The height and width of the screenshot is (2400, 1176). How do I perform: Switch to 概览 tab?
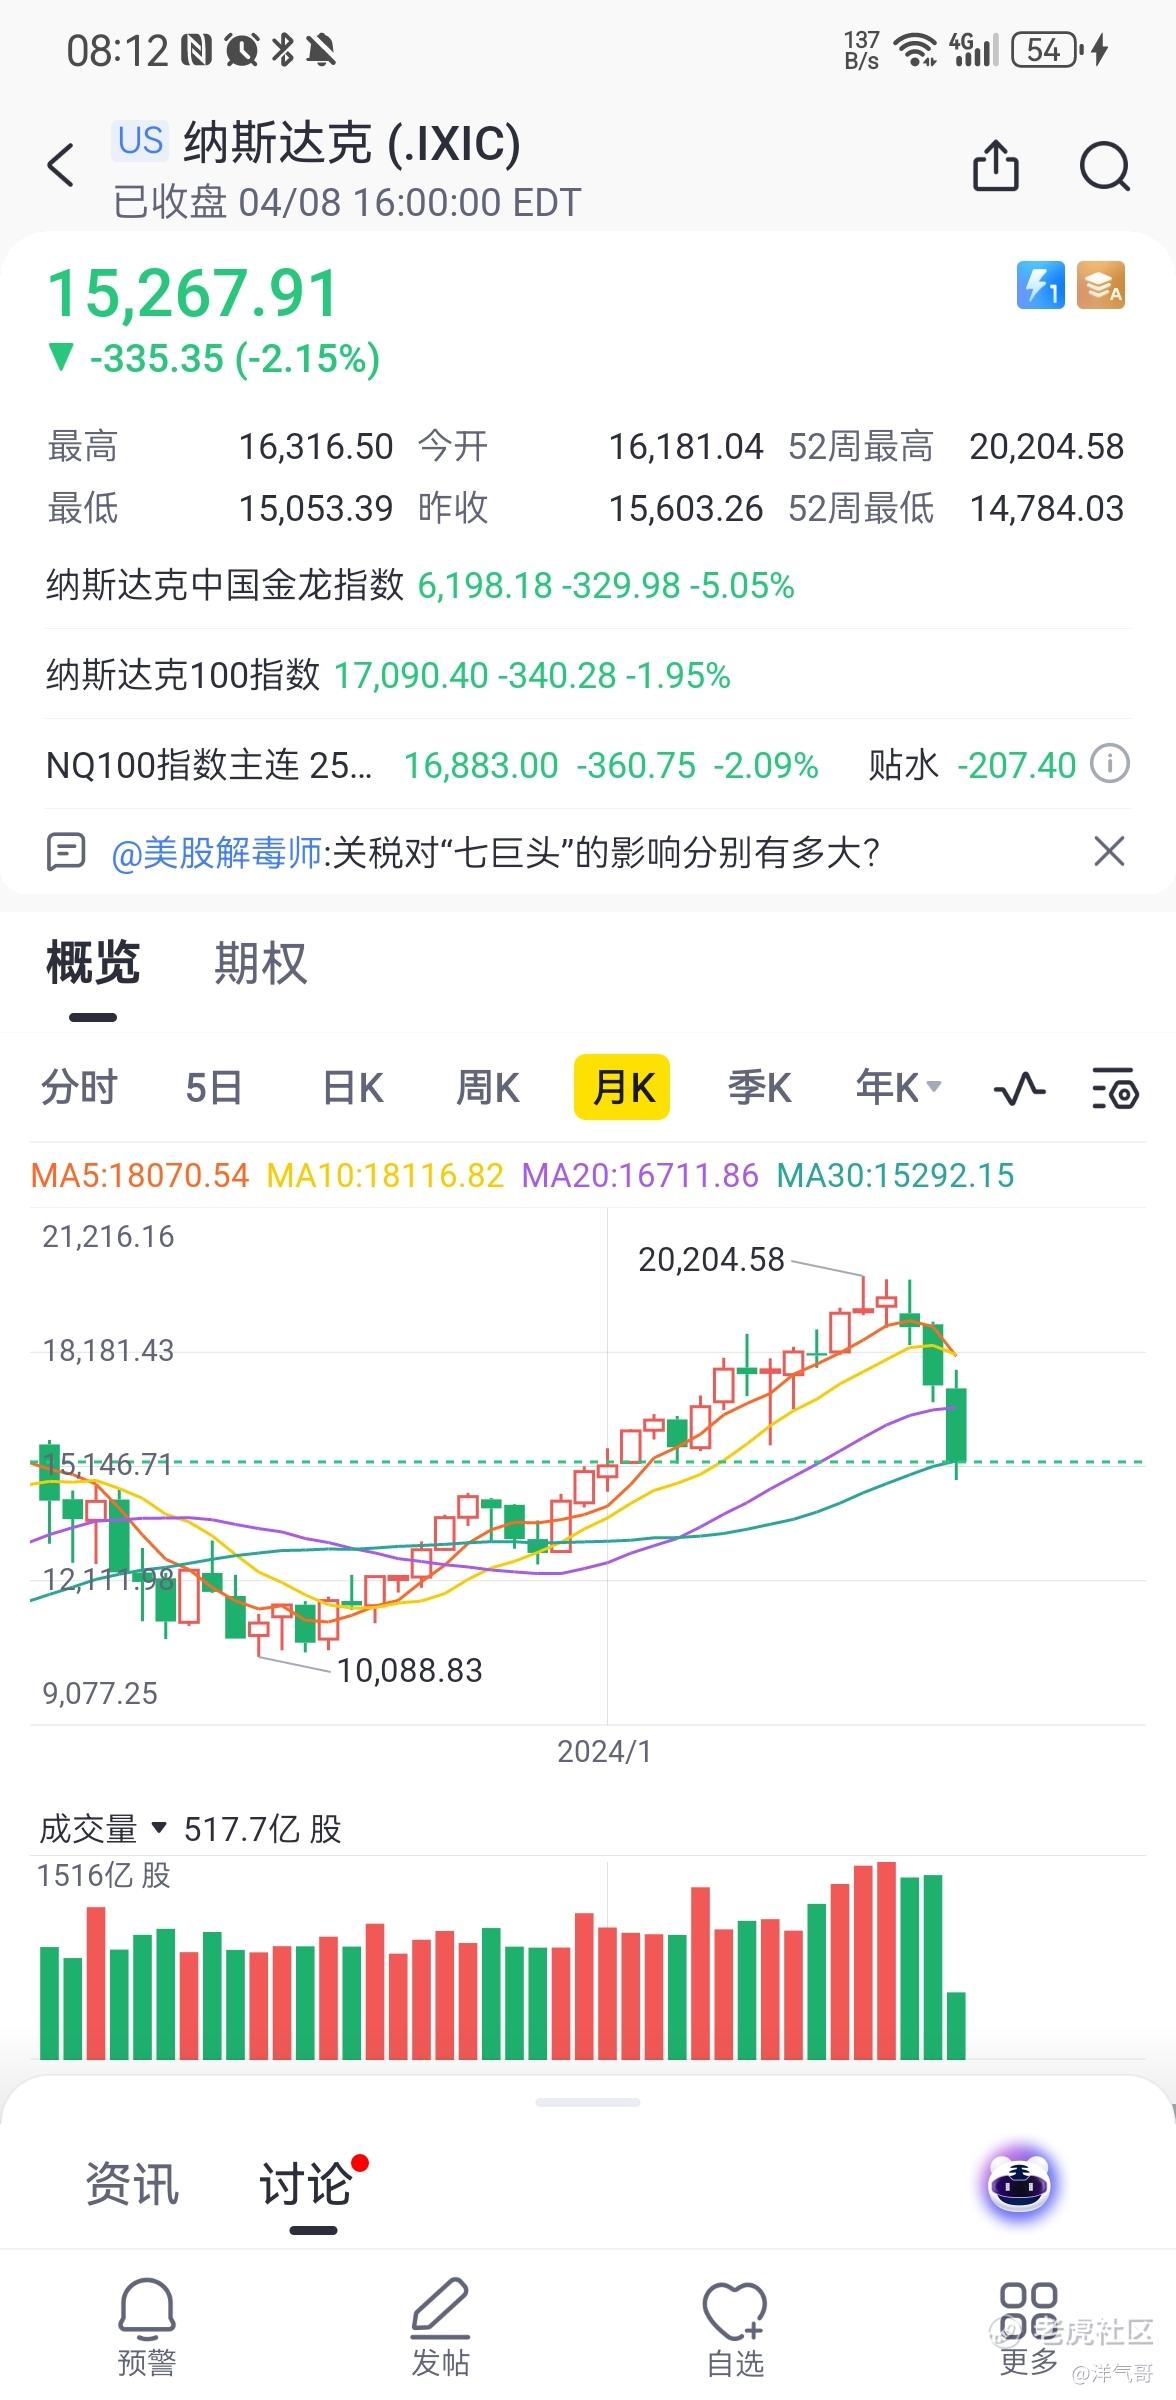point(93,963)
